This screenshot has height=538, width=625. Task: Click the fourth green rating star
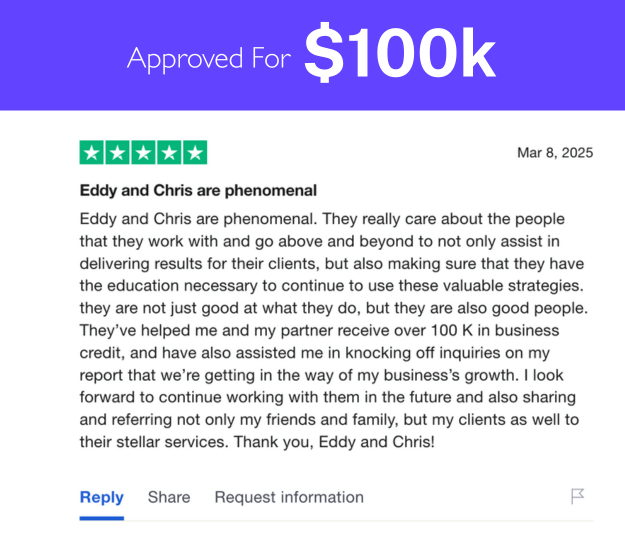[x=169, y=152]
